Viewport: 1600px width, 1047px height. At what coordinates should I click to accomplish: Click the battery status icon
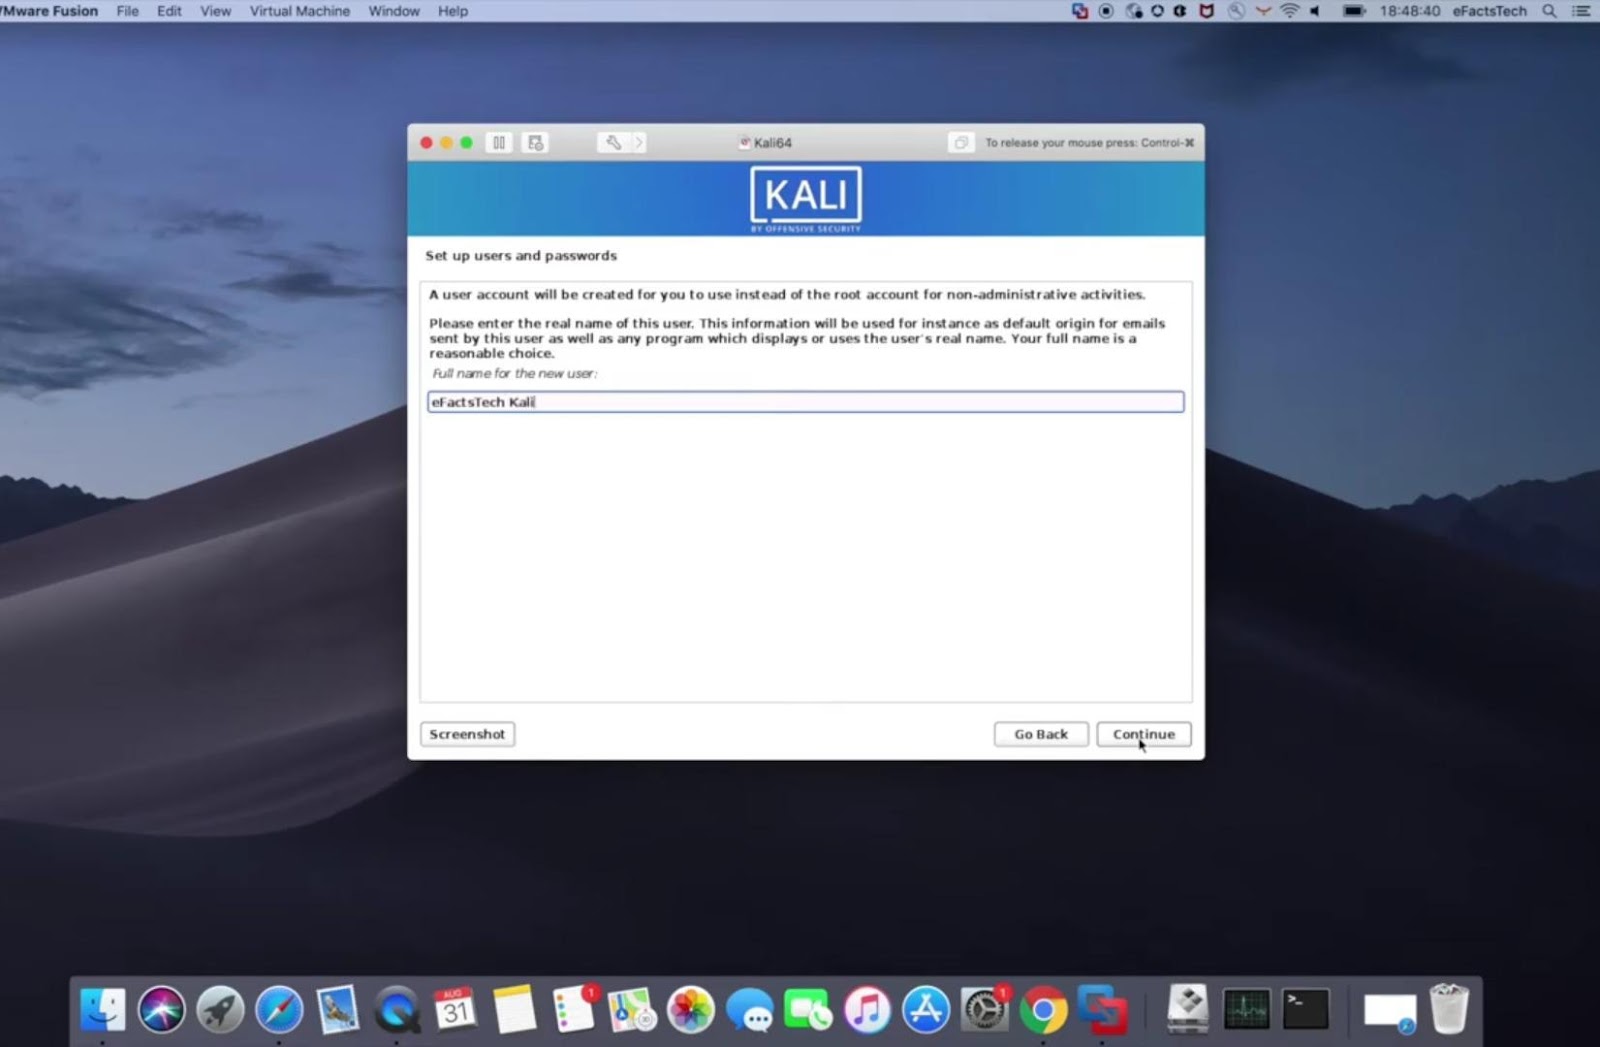[1353, 11]
